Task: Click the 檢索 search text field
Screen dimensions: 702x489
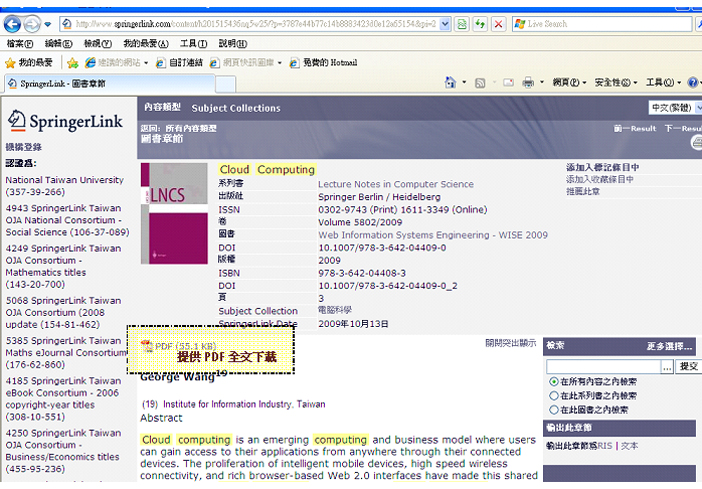Action: [603, 366]
